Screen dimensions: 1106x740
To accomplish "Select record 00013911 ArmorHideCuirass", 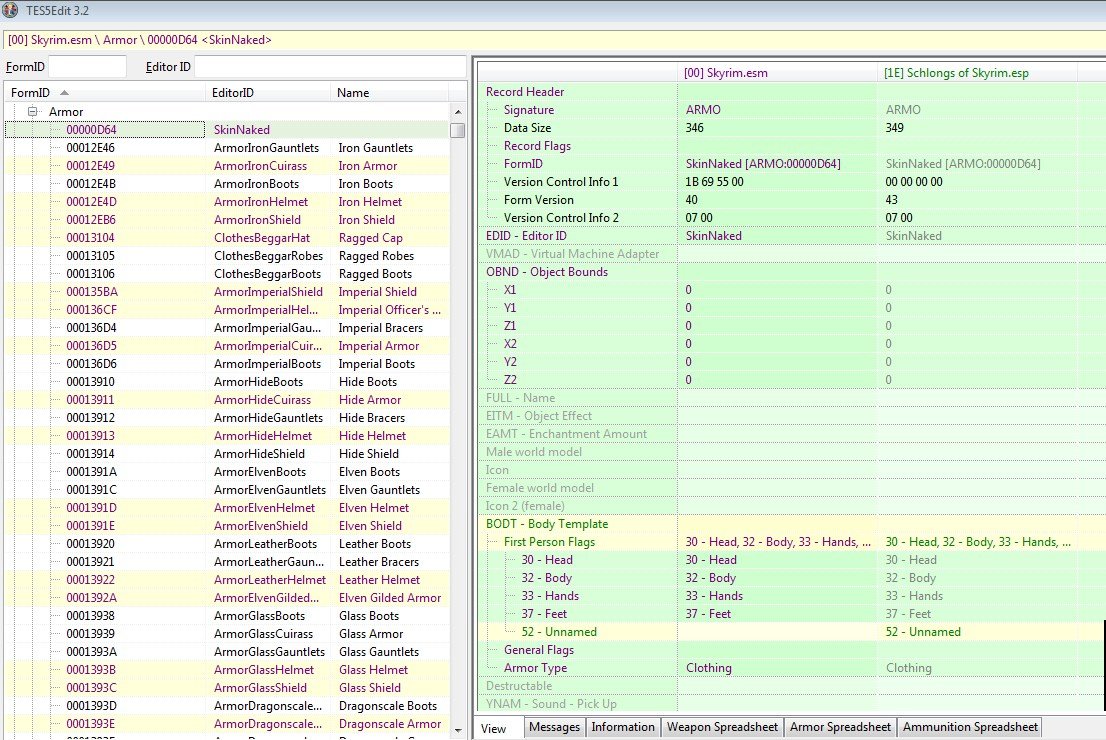I will (x=227, y=400).
